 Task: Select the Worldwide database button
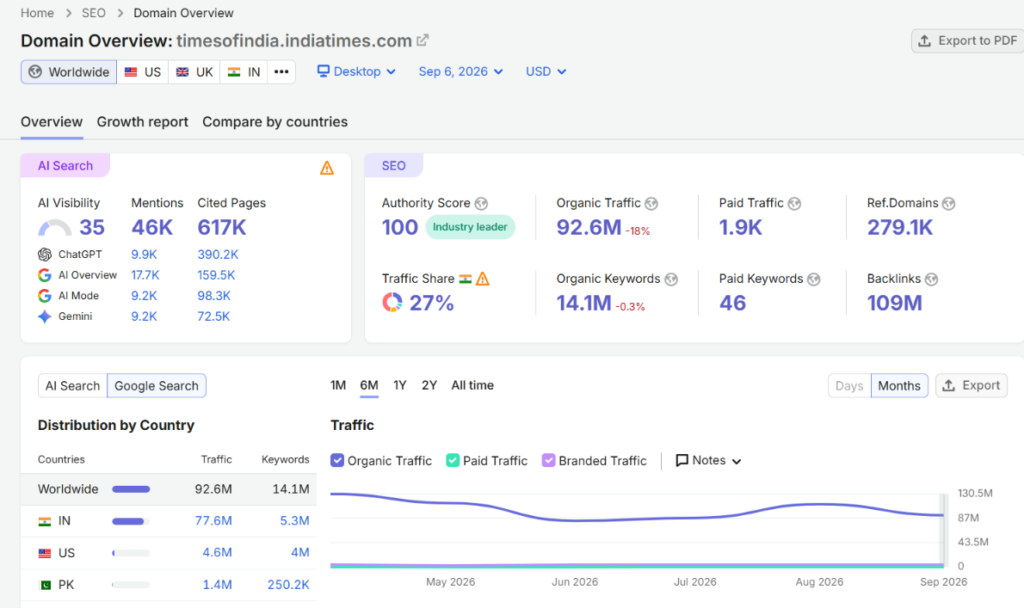click(x=69, y=72)
